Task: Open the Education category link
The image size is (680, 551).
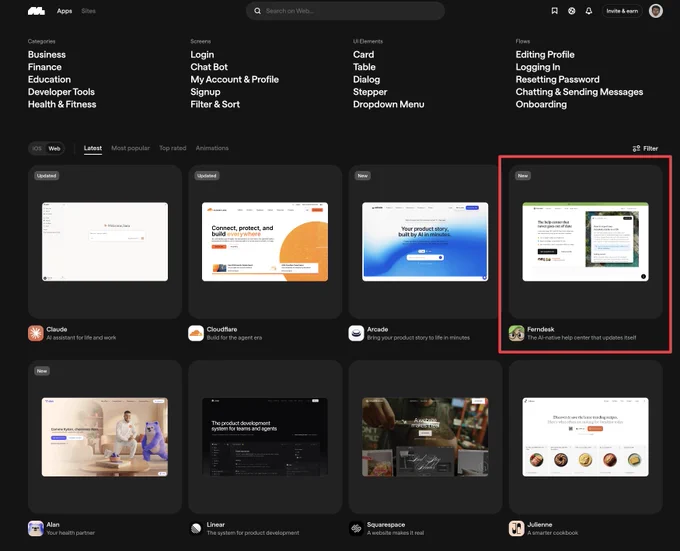Action: coord(49,79)
